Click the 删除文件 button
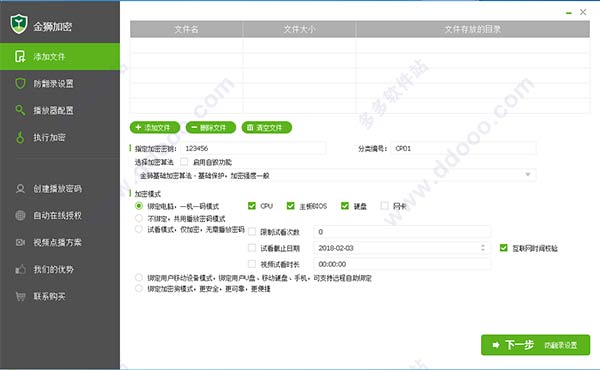This screenshot has width=600, height=370. point(211,127)
